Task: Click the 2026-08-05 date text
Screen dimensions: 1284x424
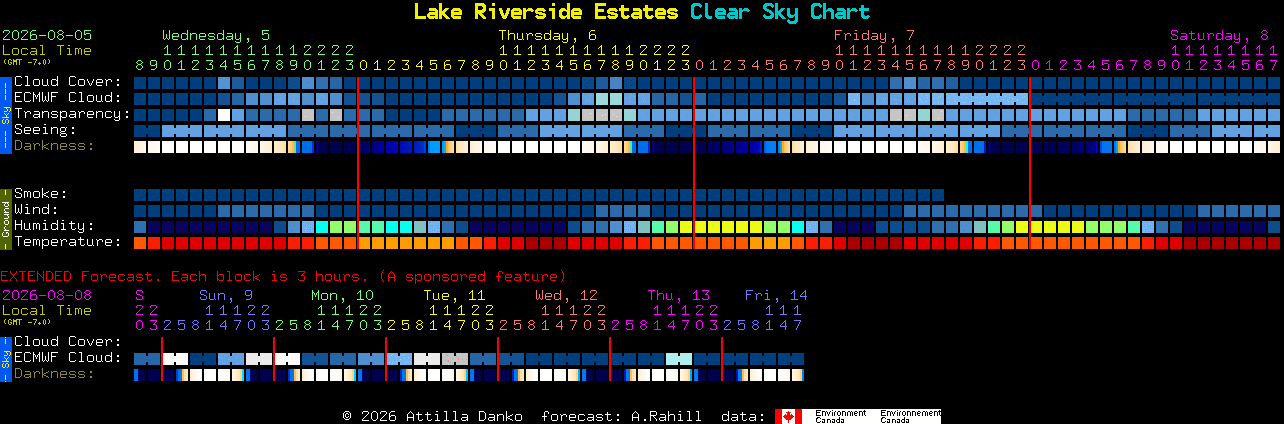Action: [x=47, y=35]
